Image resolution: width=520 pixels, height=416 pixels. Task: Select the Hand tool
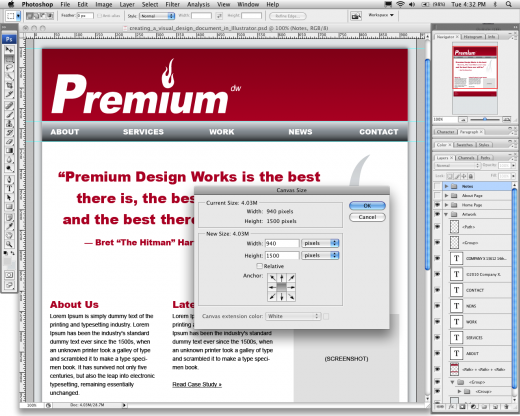click(x=9, y=235)
